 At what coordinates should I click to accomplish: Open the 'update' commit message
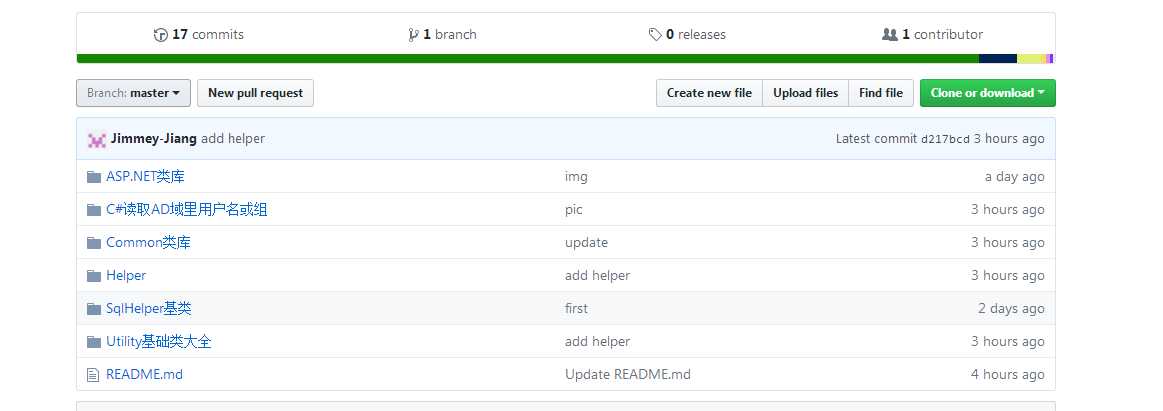click(587, 243)
